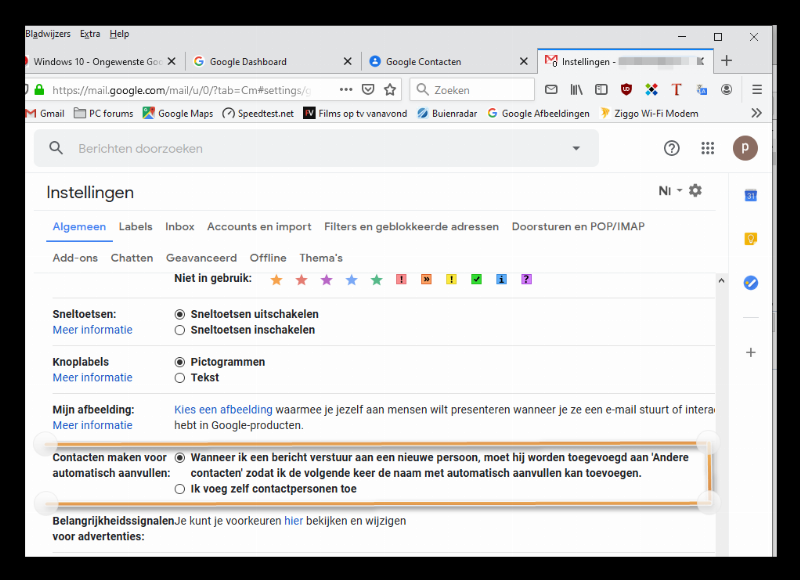Click the green star under Niet in gebruik
Image resolution: width=800 pixels, height=580 pixels.
click(376, 280)
